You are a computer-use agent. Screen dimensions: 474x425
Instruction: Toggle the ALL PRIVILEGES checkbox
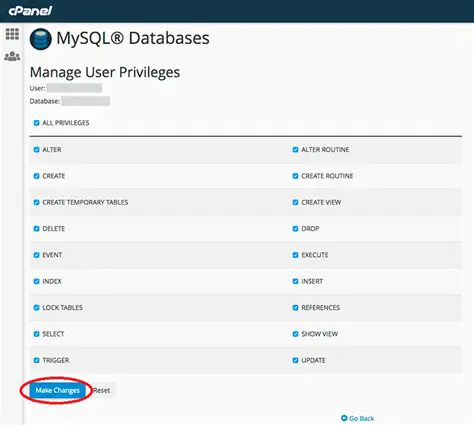37,123
